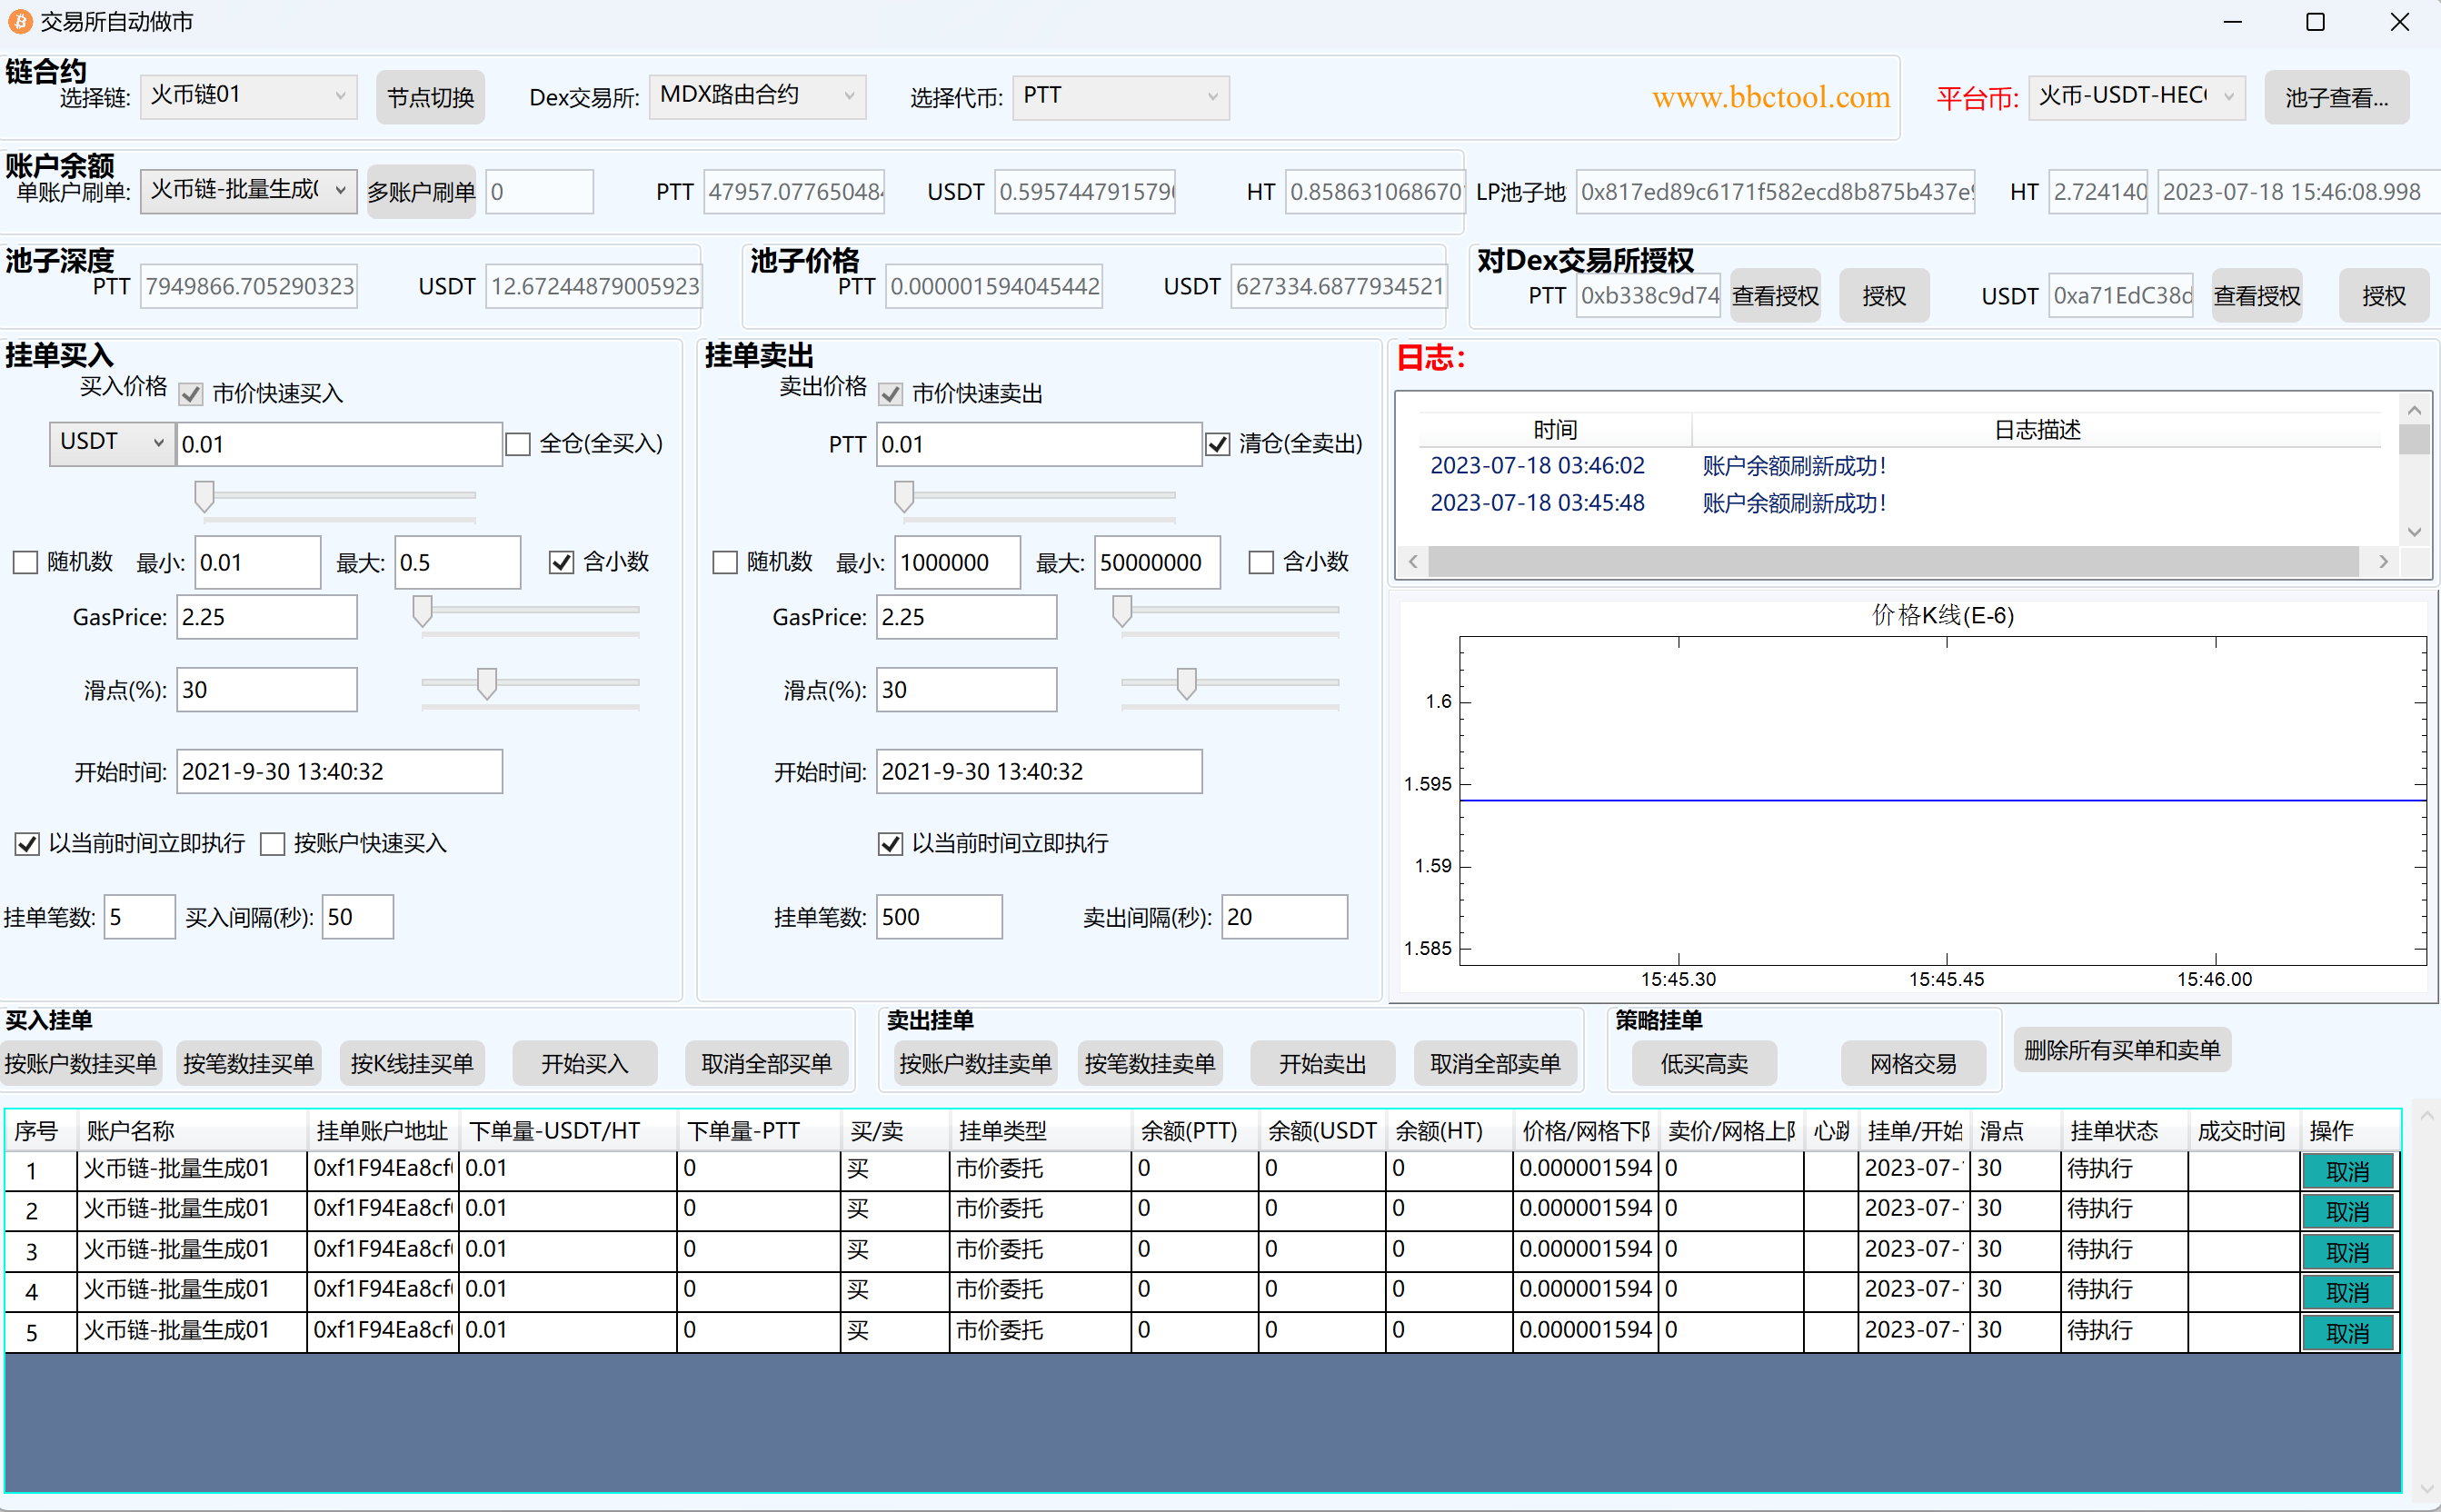Click buy GasPrice input field

pos(266,617)
